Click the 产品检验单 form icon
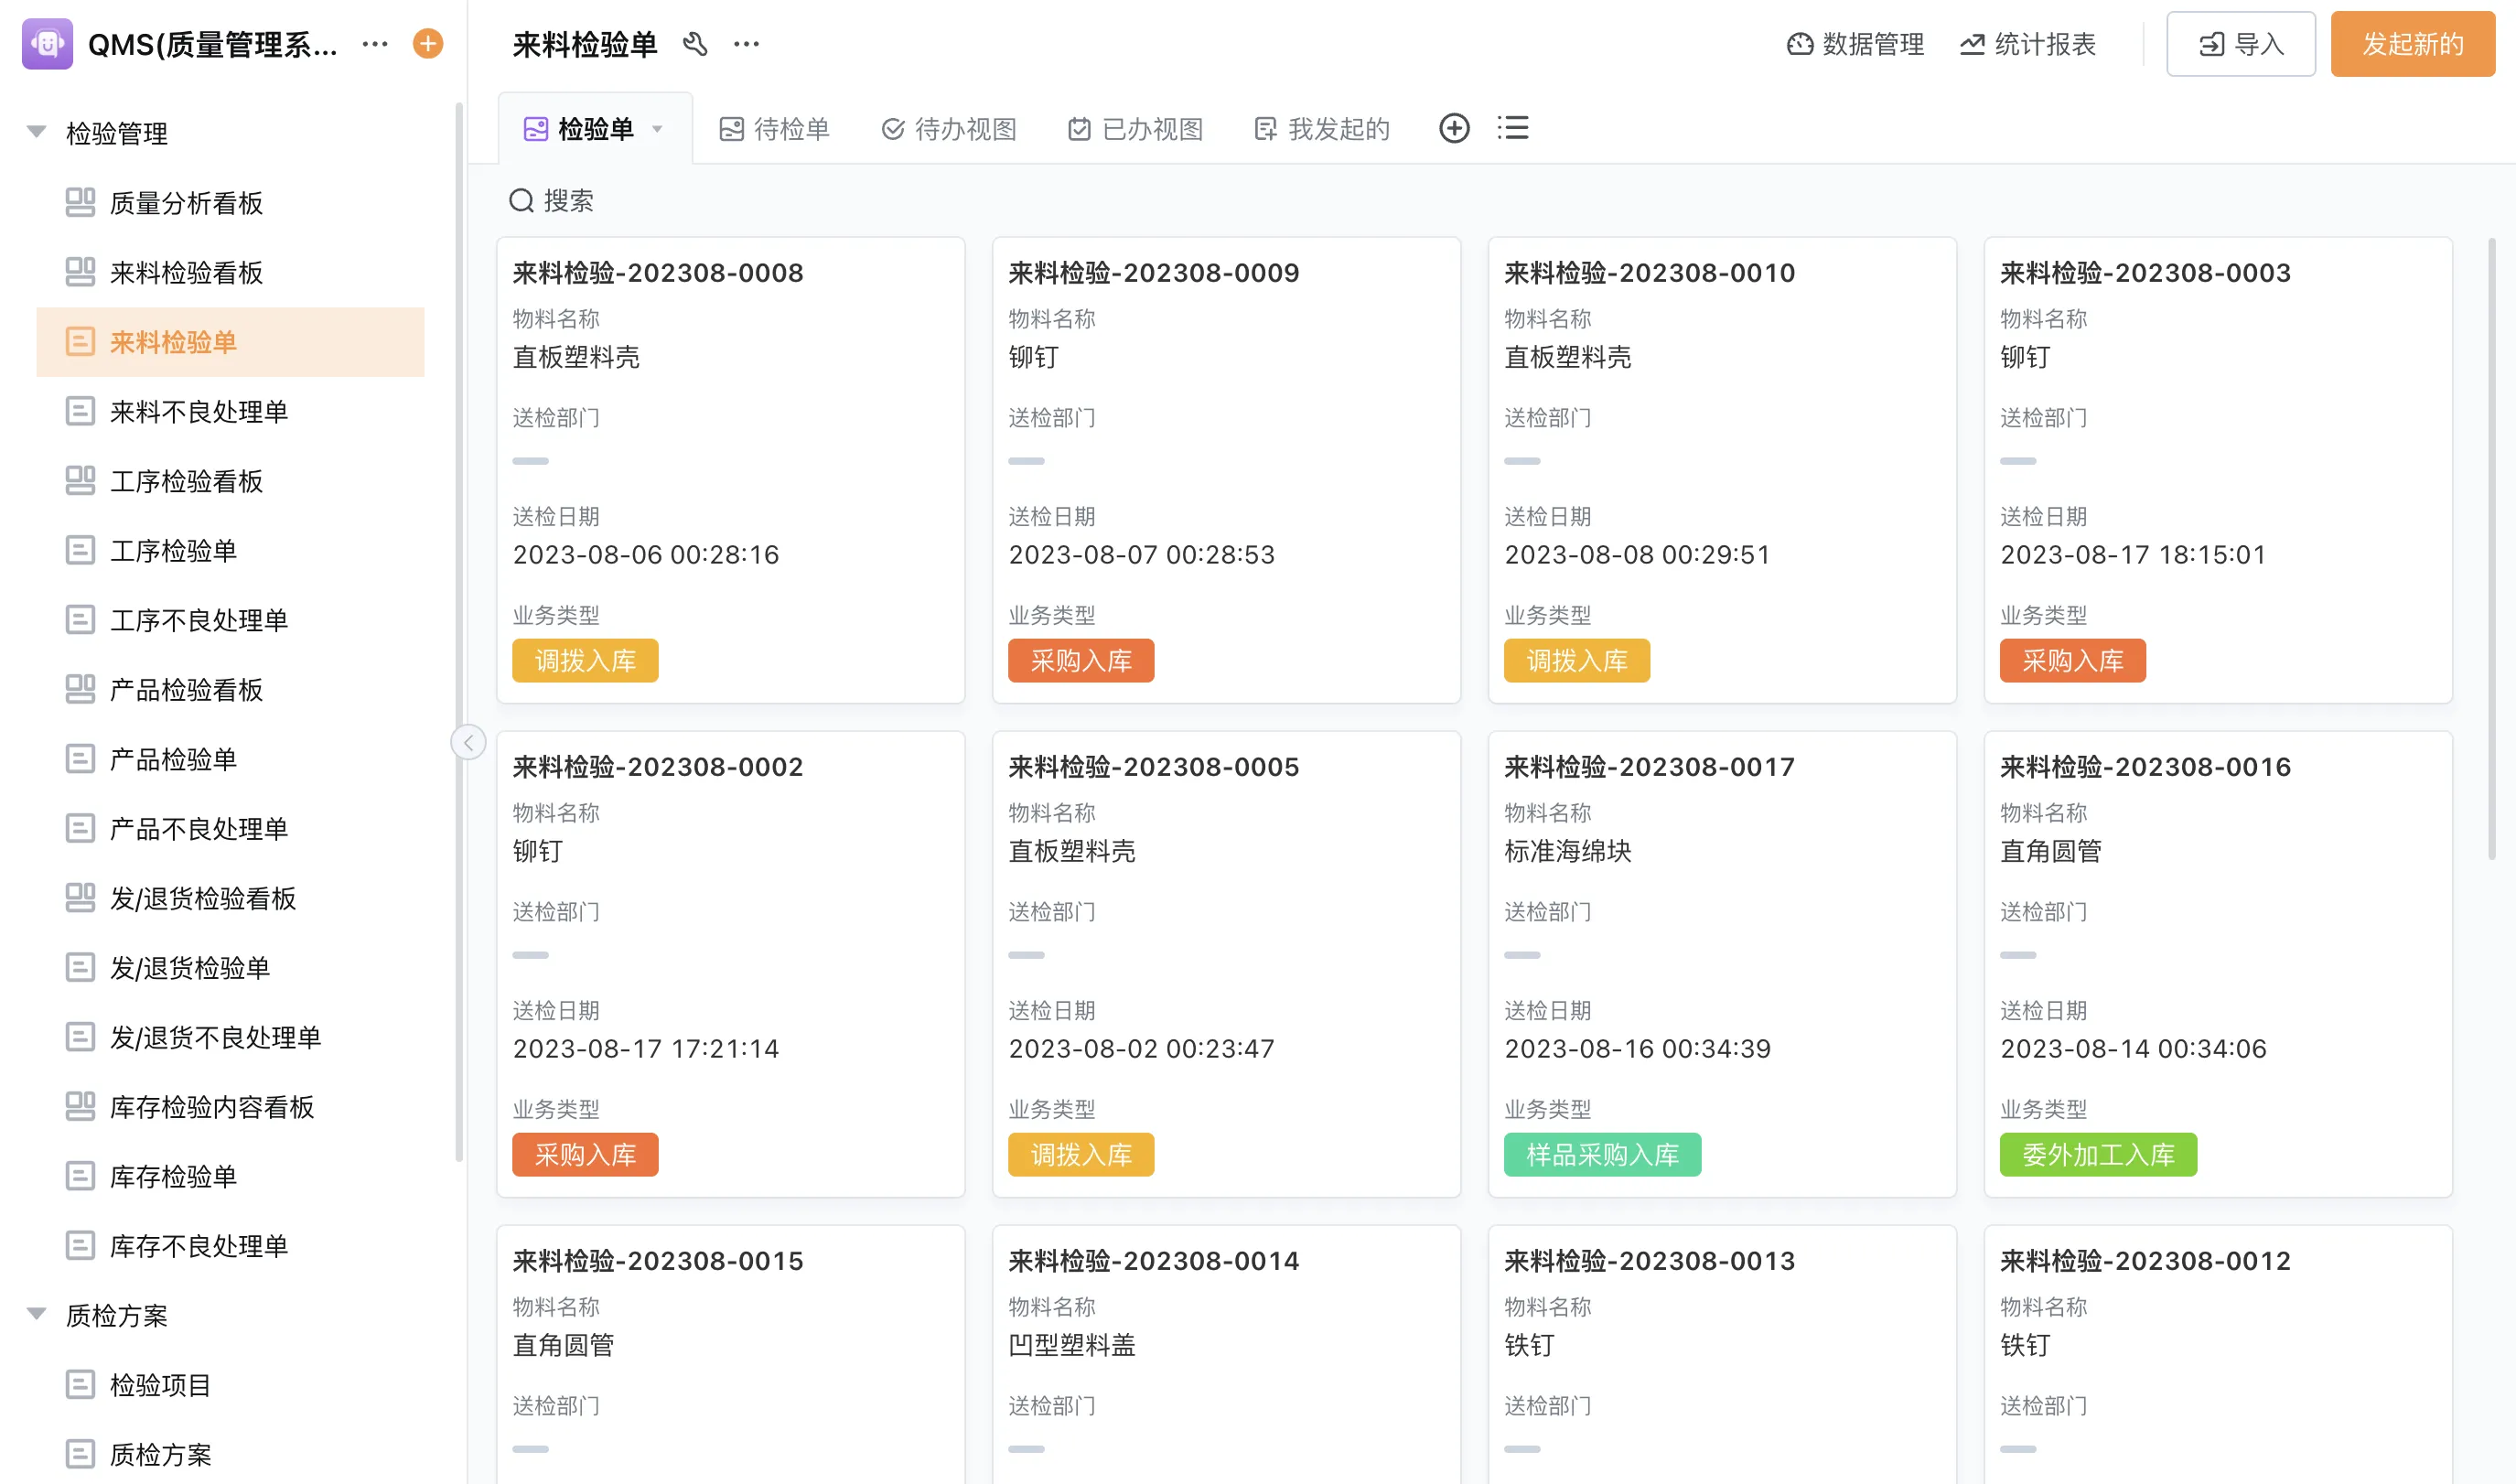Screen dimensions: 2516x1484 [x=80, y=759]
